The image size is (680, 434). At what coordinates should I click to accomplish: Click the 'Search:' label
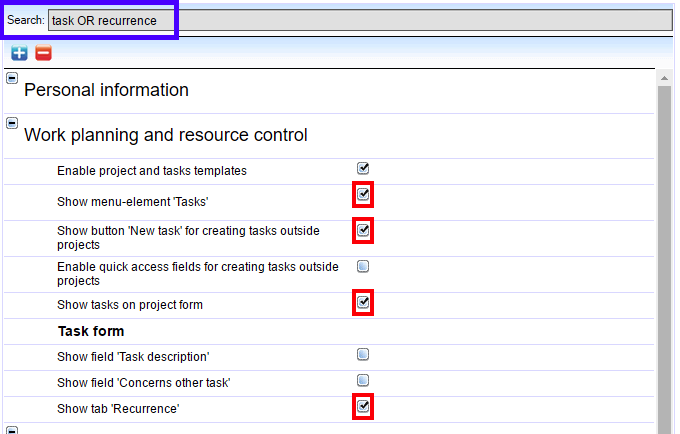pos(25,21)
